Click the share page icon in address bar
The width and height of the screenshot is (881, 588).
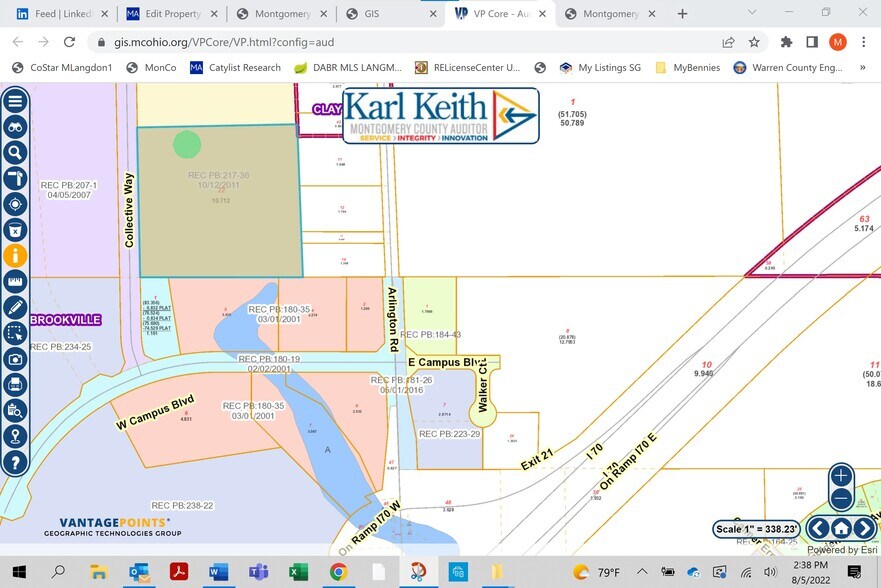tap(729, 42)
